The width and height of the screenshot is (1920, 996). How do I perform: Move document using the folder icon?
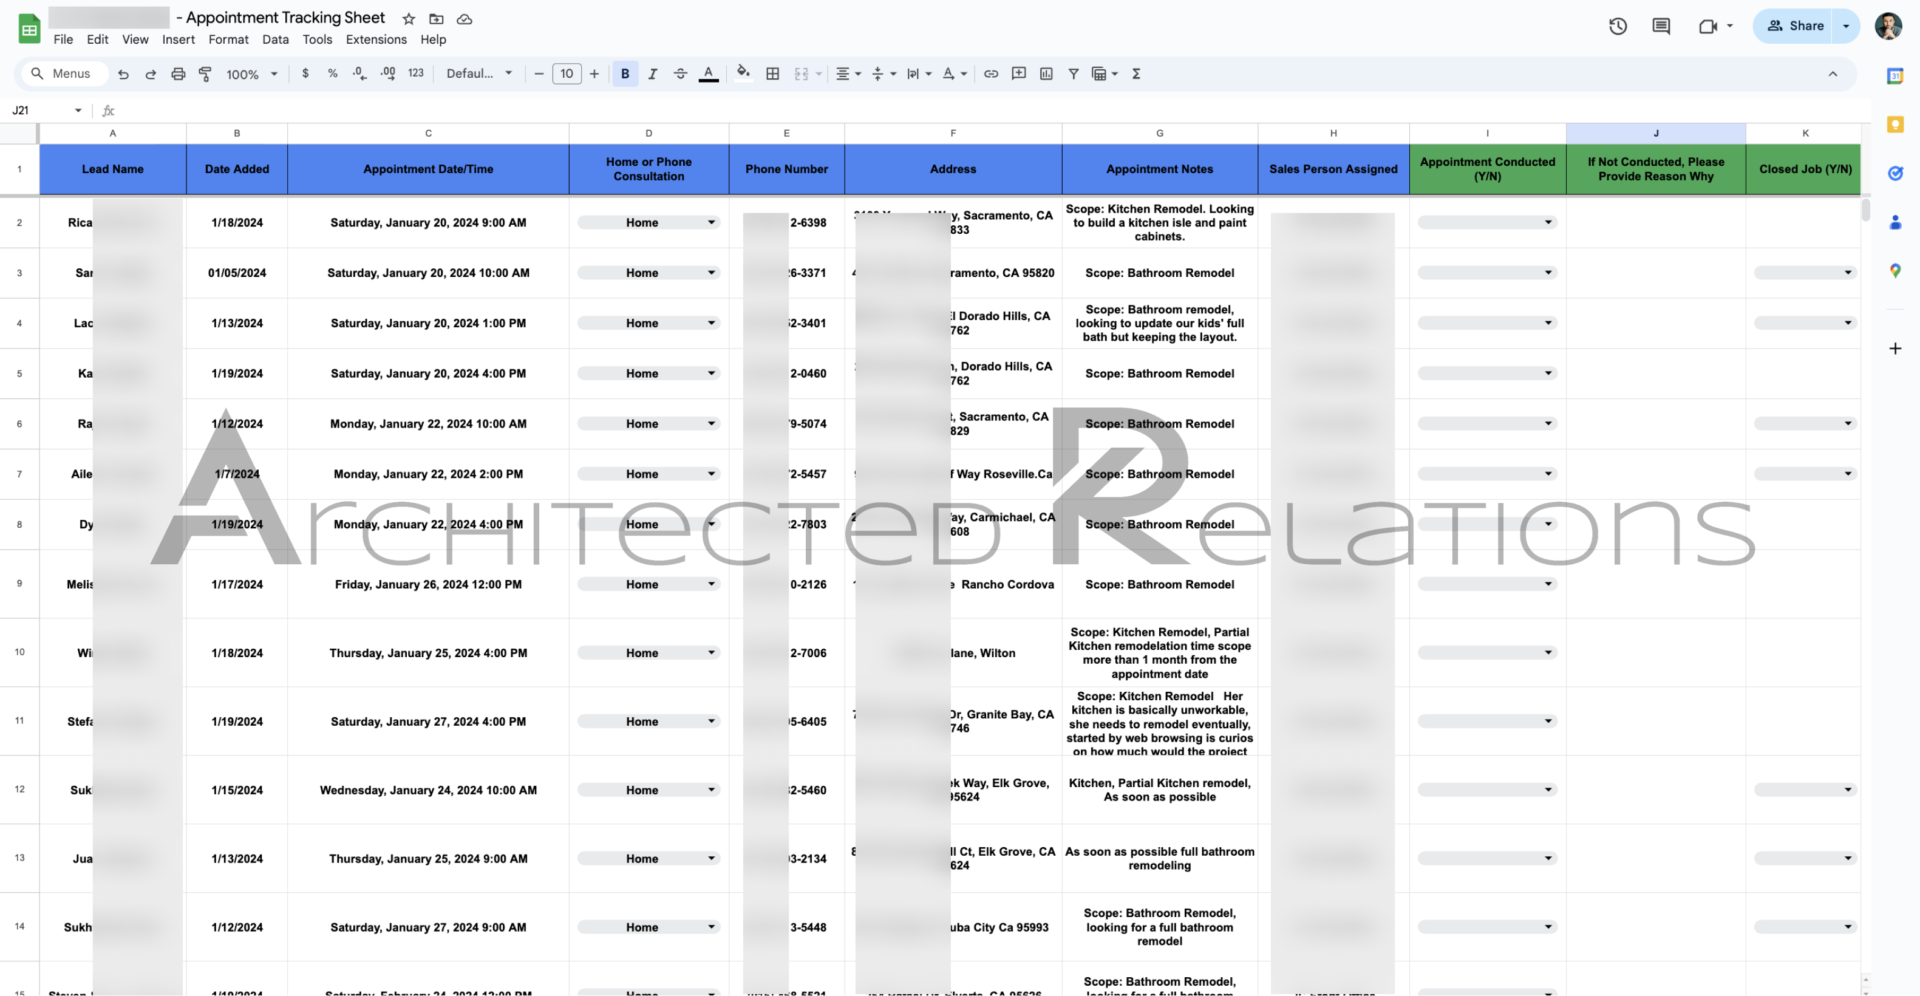(436, 19)
